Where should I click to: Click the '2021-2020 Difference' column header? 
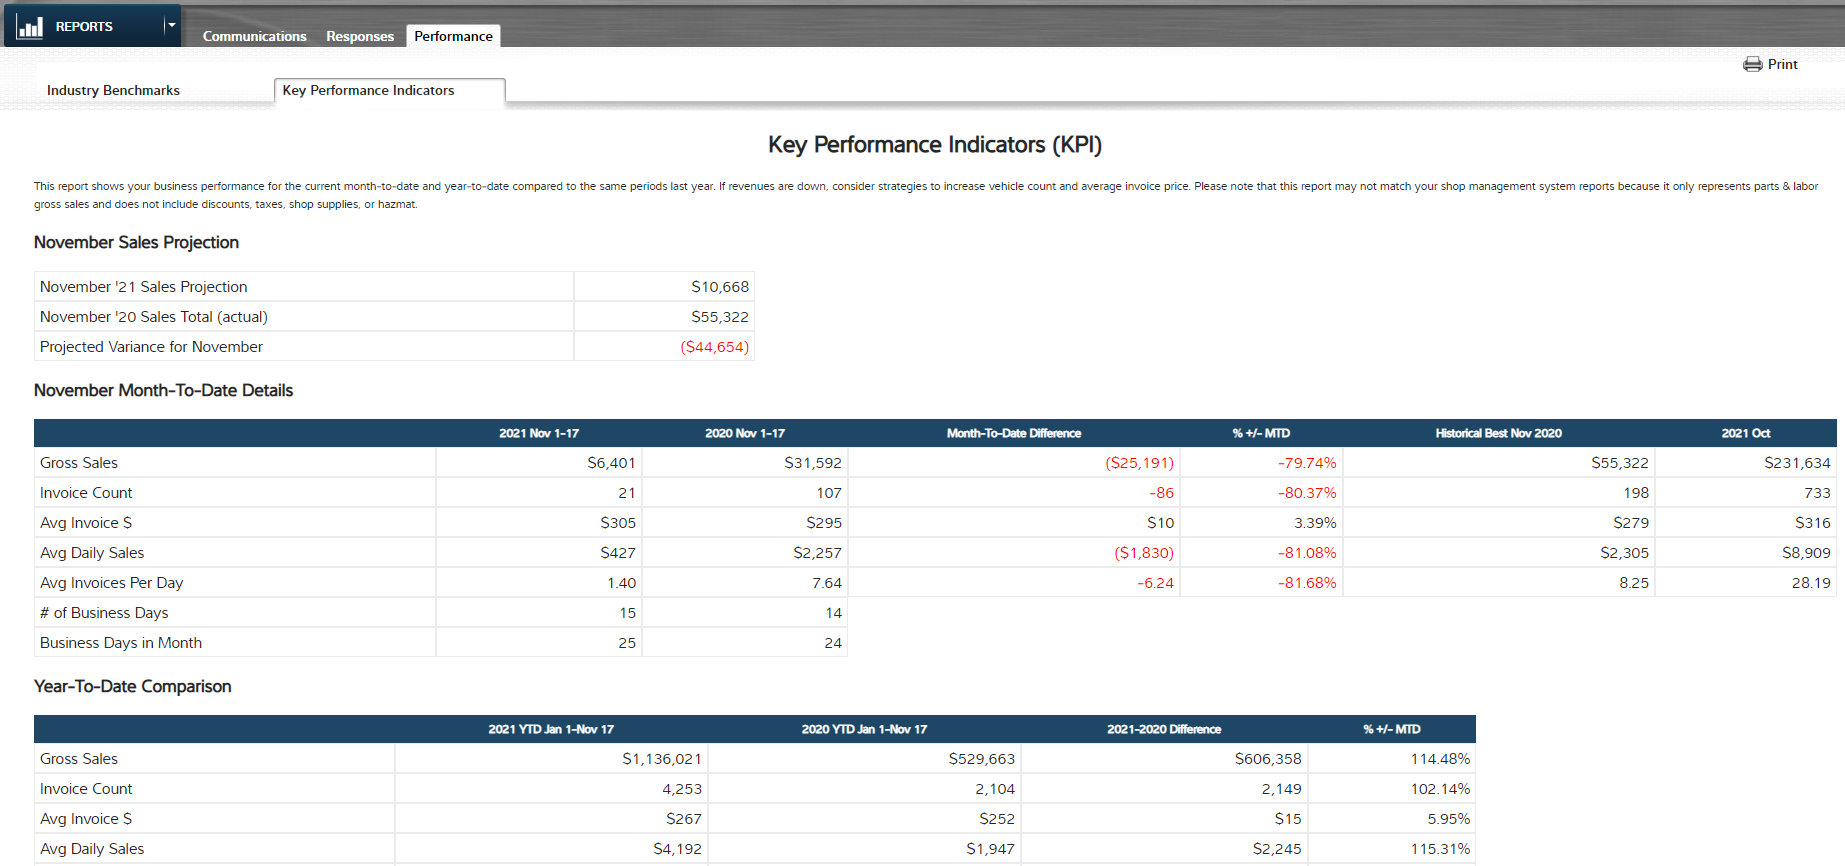(1163, 729)
